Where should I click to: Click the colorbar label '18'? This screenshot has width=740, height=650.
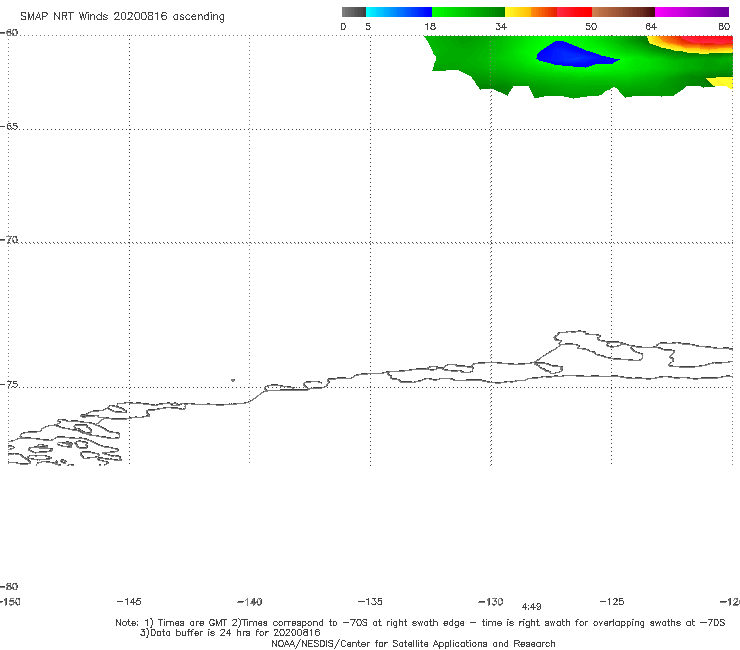pos(430,27)
